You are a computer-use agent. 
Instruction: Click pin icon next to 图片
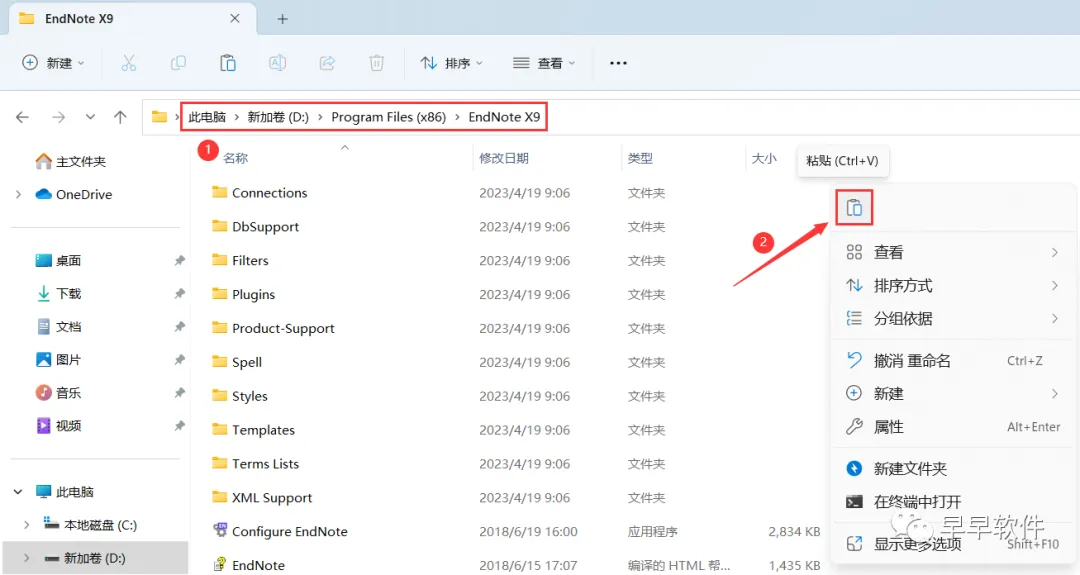[x=180, y=359]
